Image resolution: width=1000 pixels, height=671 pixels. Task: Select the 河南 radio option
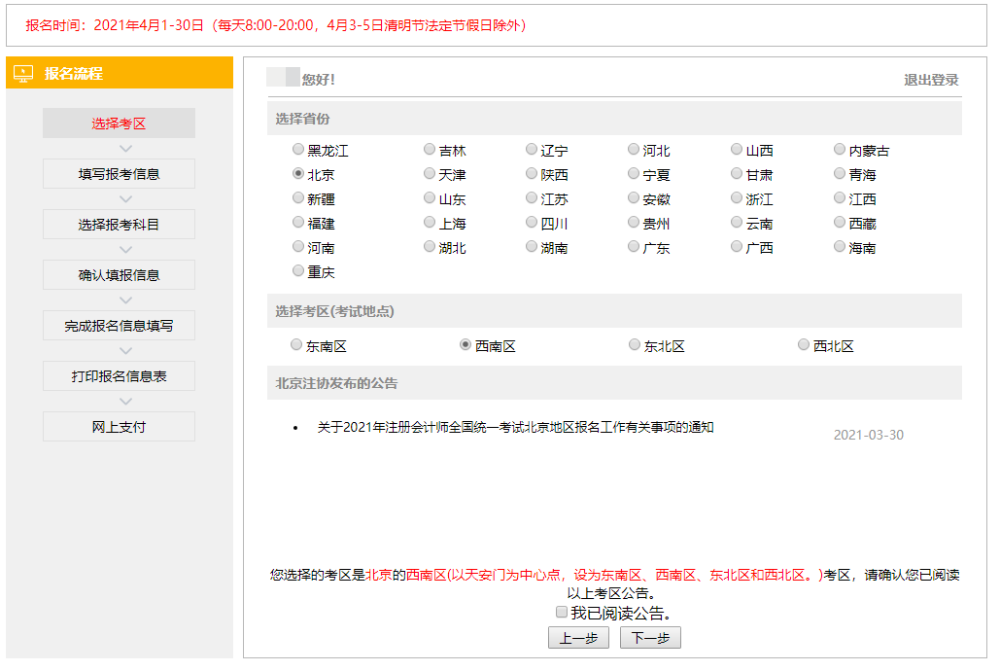click(x=298, y=246)
